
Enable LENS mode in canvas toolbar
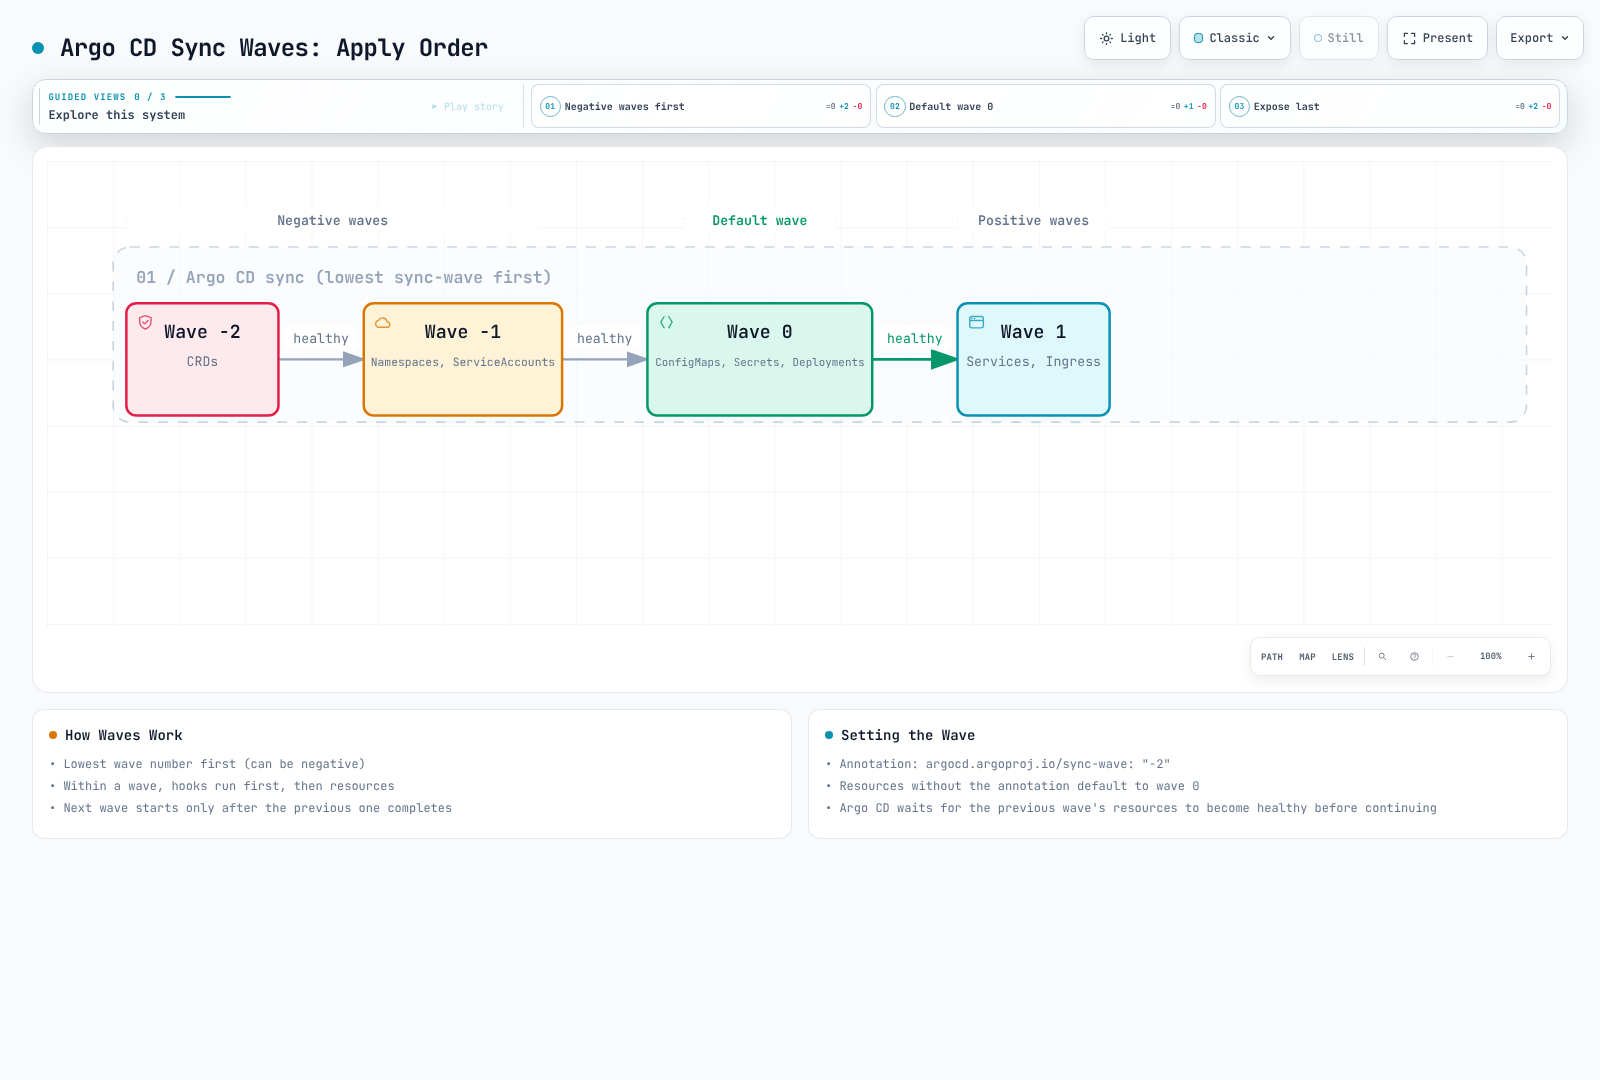(x=1343, y=657)
